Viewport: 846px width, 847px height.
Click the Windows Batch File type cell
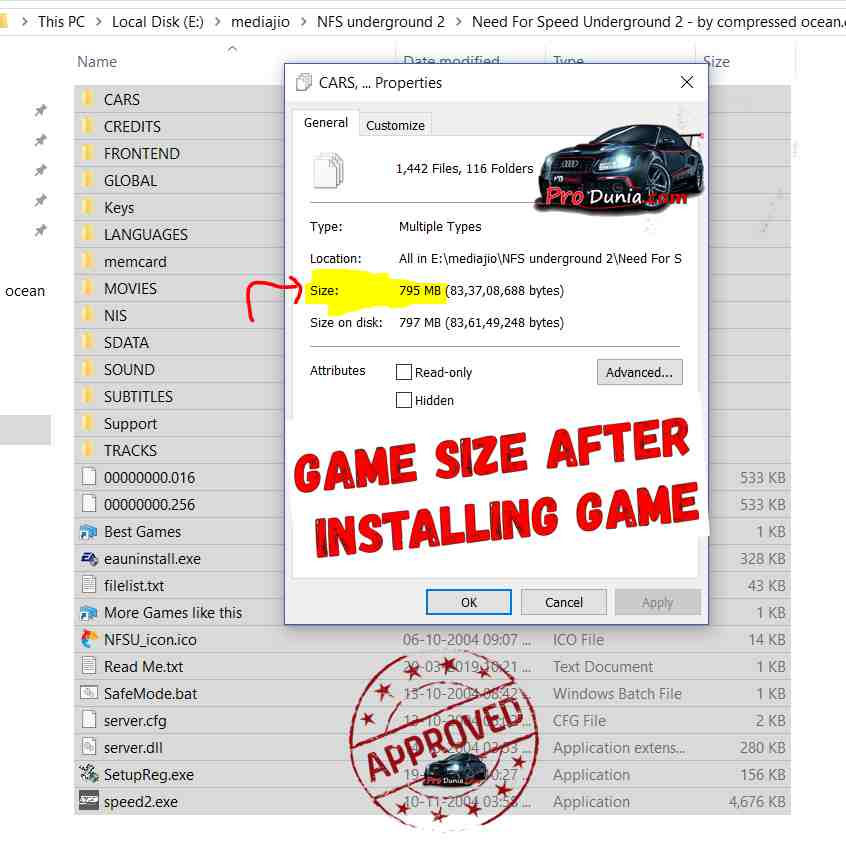pos(617,694)
